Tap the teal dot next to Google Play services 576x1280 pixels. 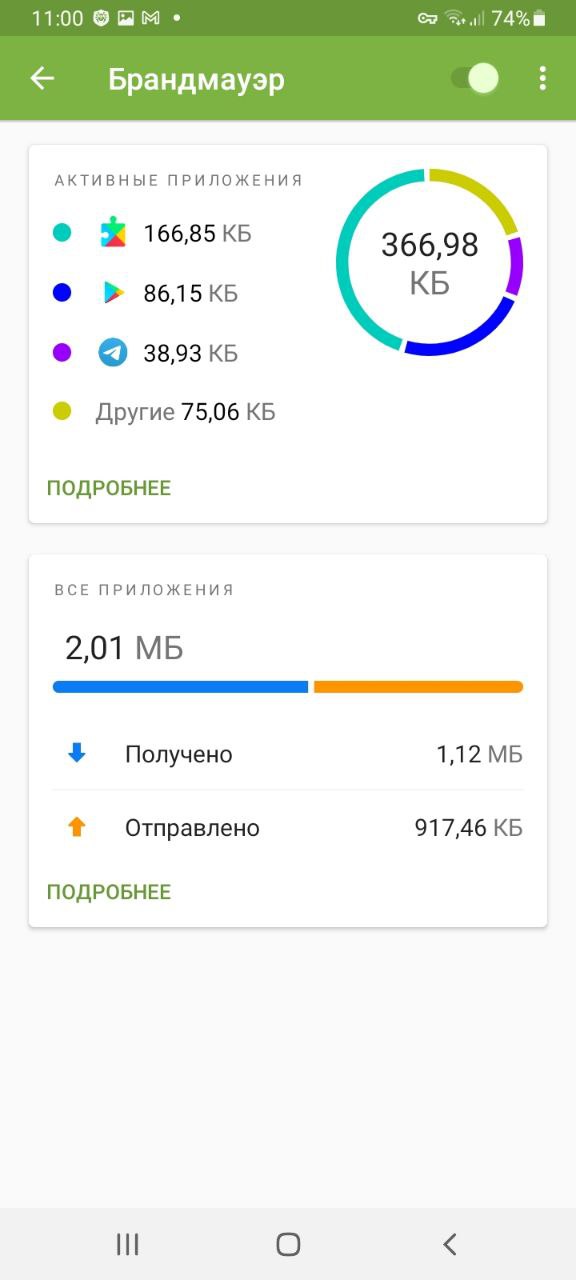click(x=62, y=232)
